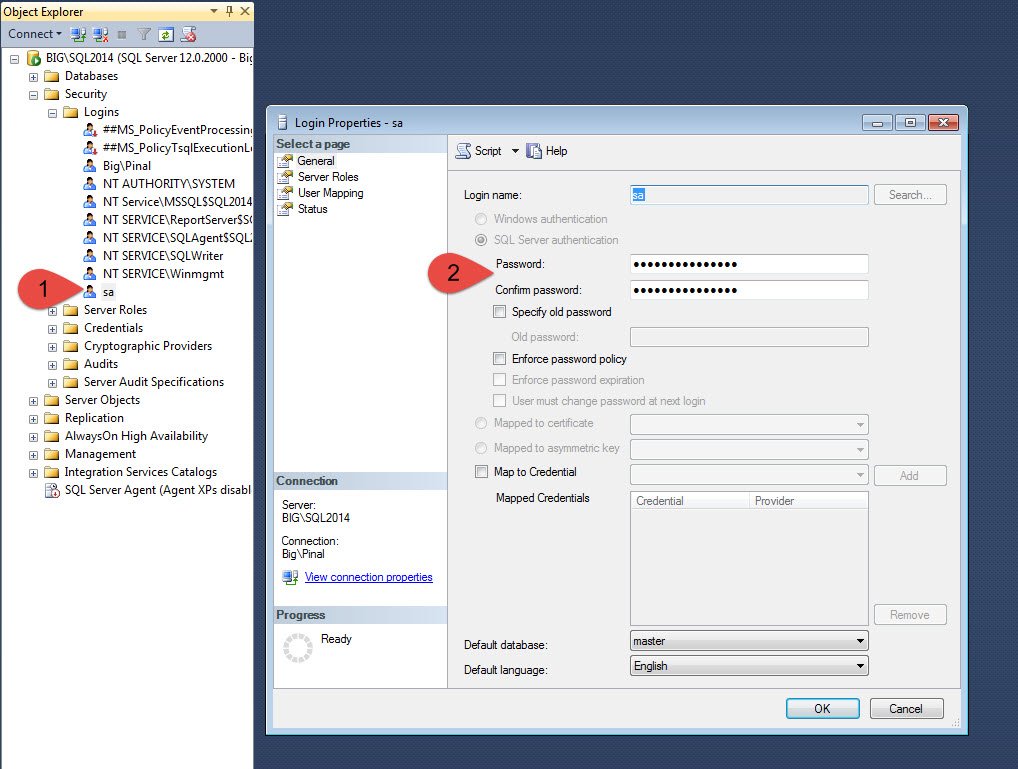Click the Connect Object Explorer icon

(x=79, y=34)
